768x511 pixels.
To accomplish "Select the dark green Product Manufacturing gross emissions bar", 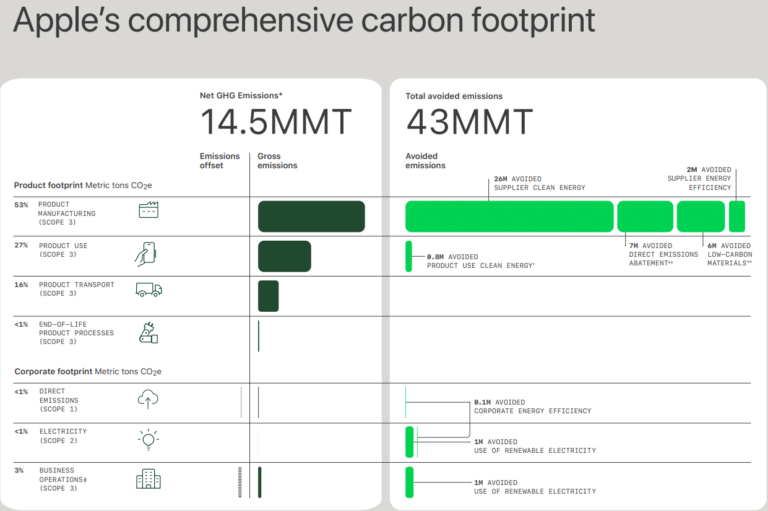I will tap(312, 216).
